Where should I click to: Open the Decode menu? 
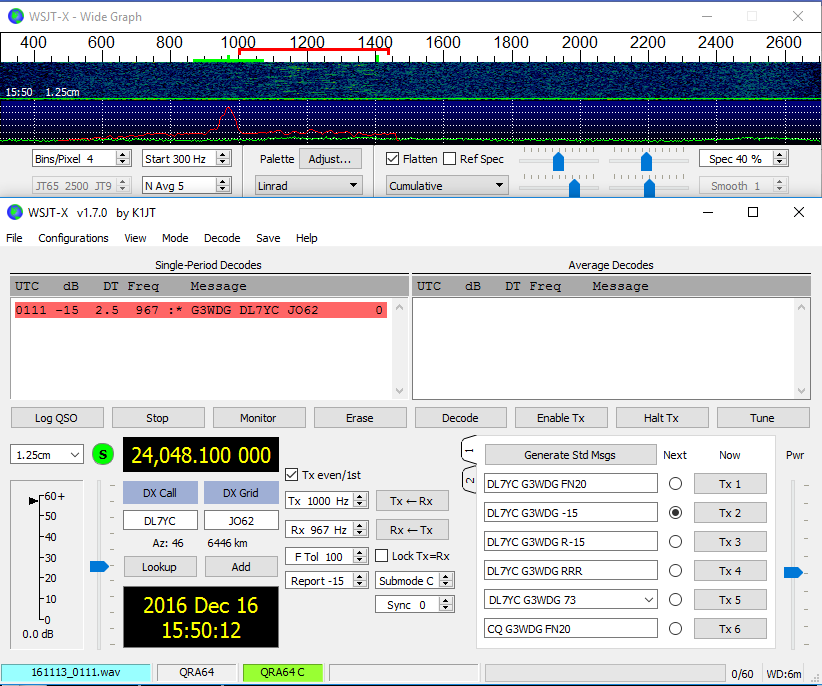coord(222,238)
